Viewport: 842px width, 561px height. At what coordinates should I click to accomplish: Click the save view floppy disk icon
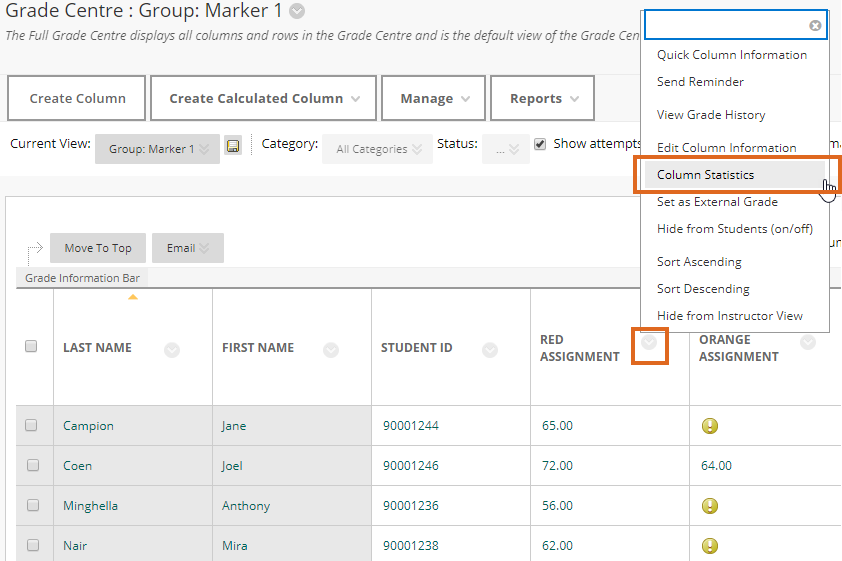[233, 146]
